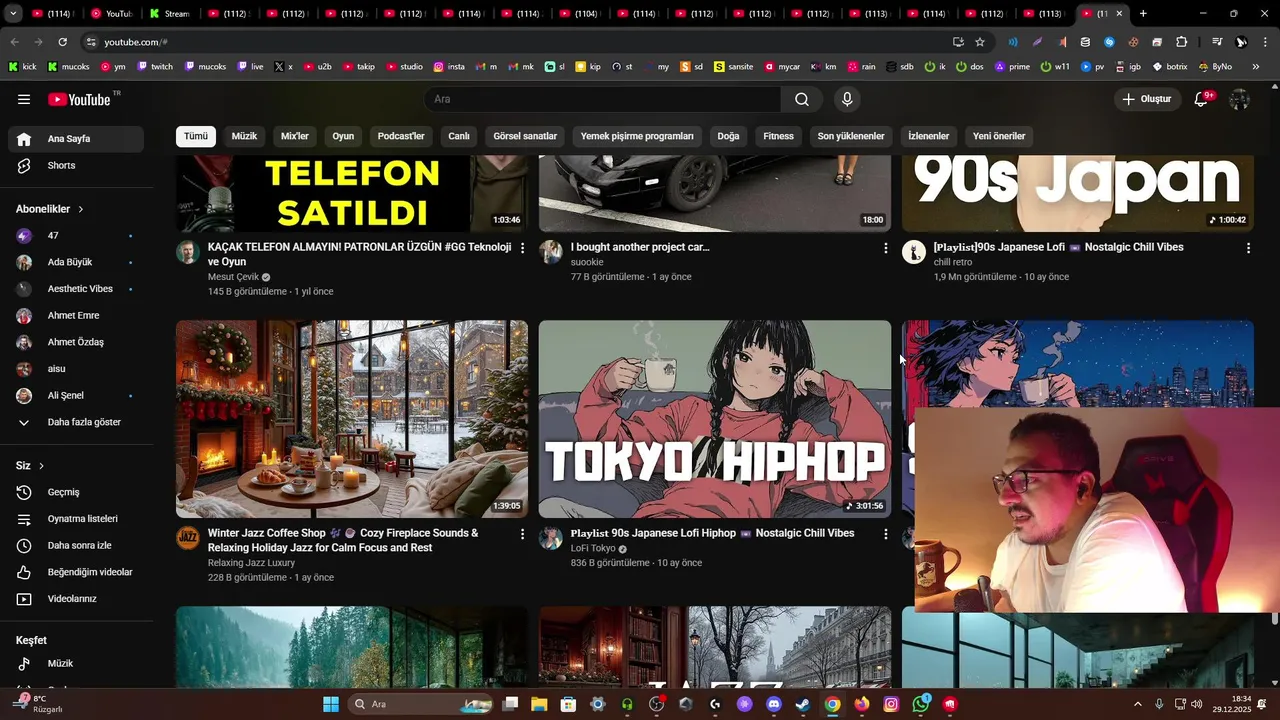Open the Windows Start menu
The width and height of the screenshot is (1280, 720).
331,704
